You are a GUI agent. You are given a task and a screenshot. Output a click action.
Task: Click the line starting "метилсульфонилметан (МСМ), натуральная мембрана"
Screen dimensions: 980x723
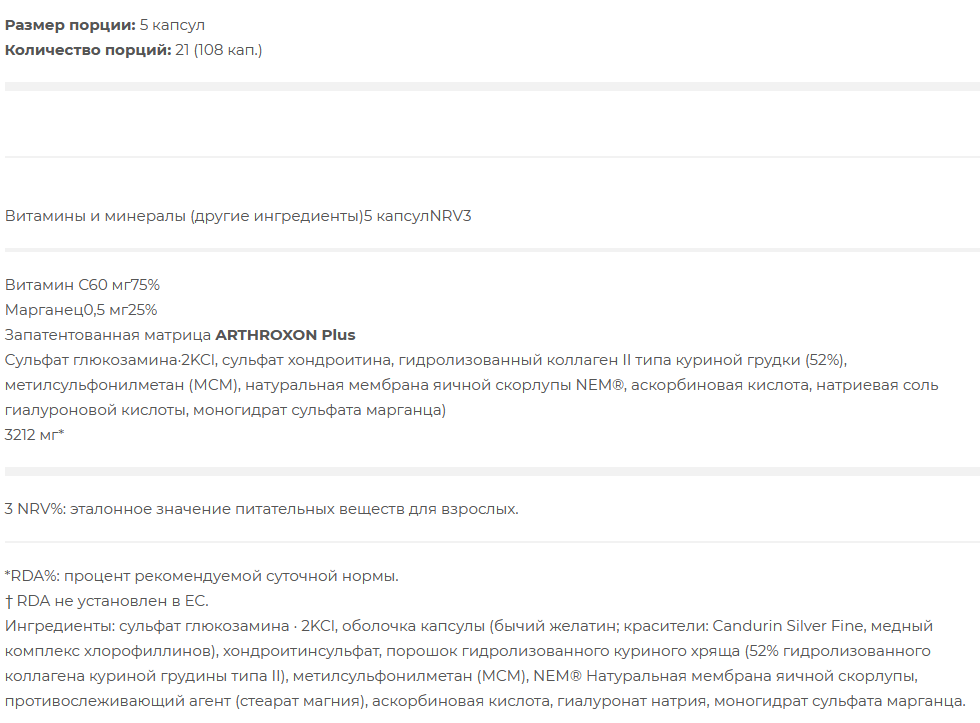[472, 385]
